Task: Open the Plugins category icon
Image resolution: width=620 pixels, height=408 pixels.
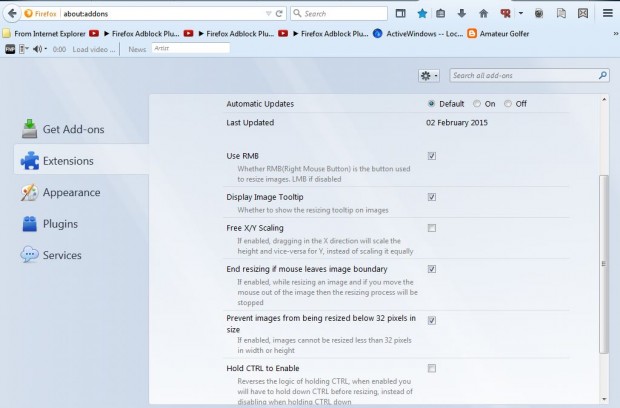Action: [30, 224]
